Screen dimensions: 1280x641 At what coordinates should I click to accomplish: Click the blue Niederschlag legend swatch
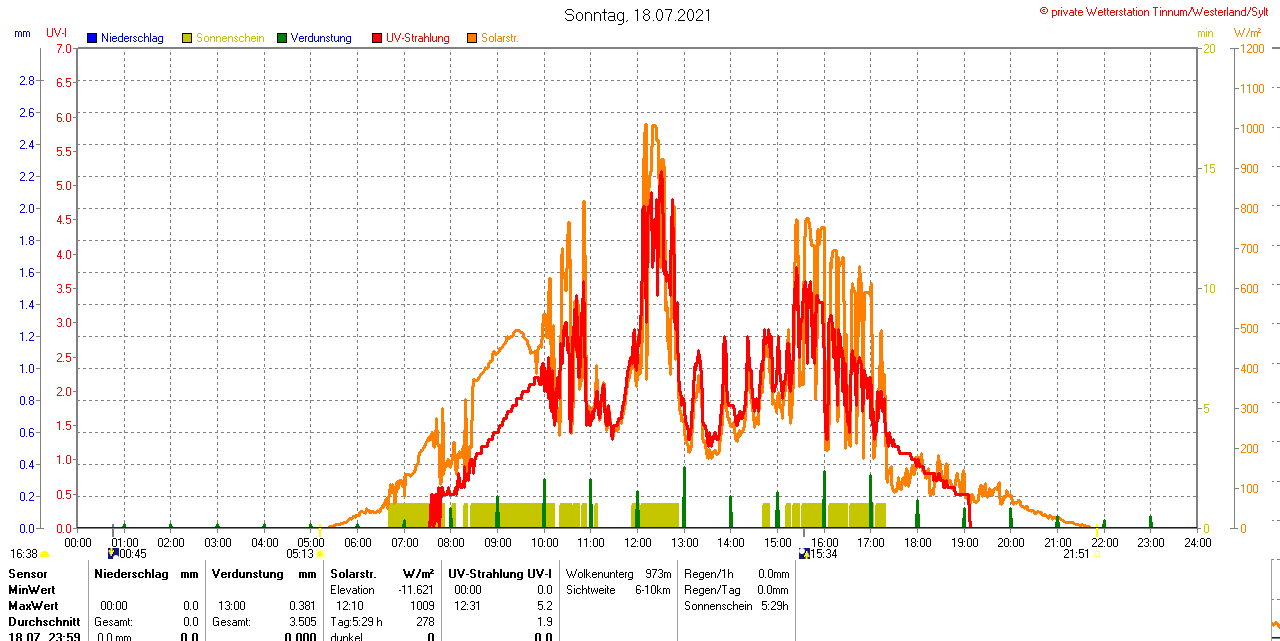pos(92,38)
